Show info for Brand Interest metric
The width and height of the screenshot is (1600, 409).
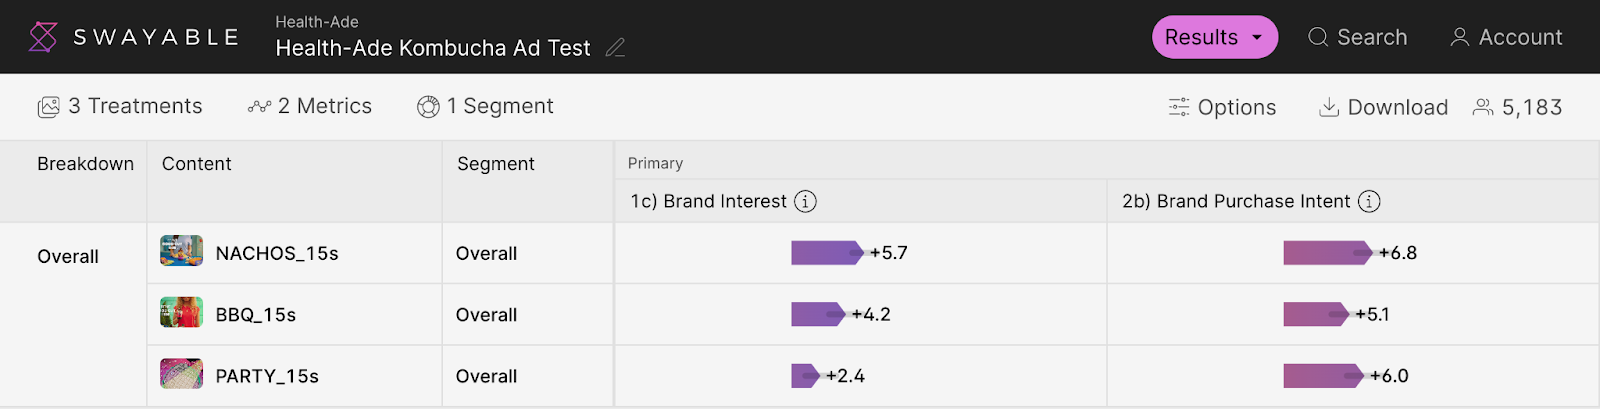pyautogui.click(x=805, y=201)
